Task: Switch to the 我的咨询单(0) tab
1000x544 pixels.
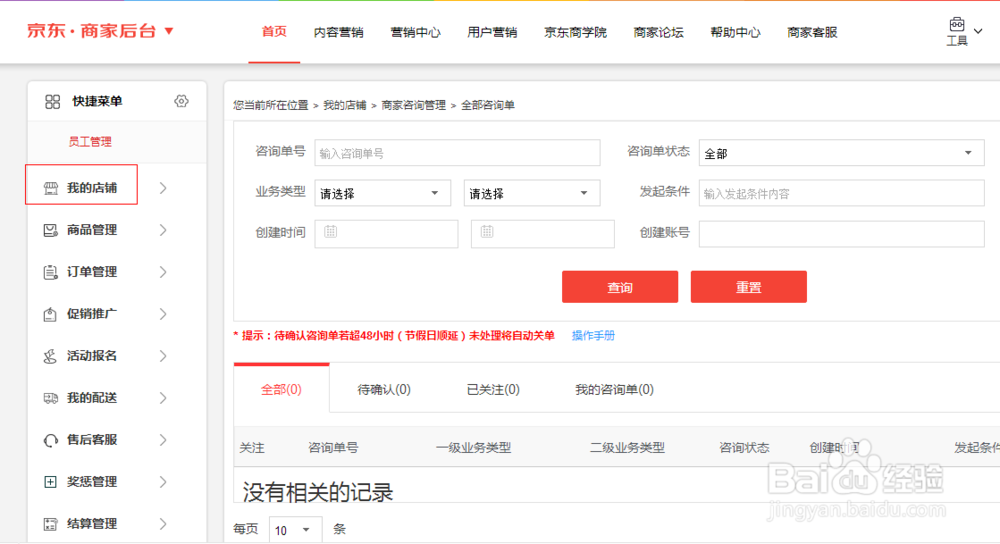Action: click(614, 389)
